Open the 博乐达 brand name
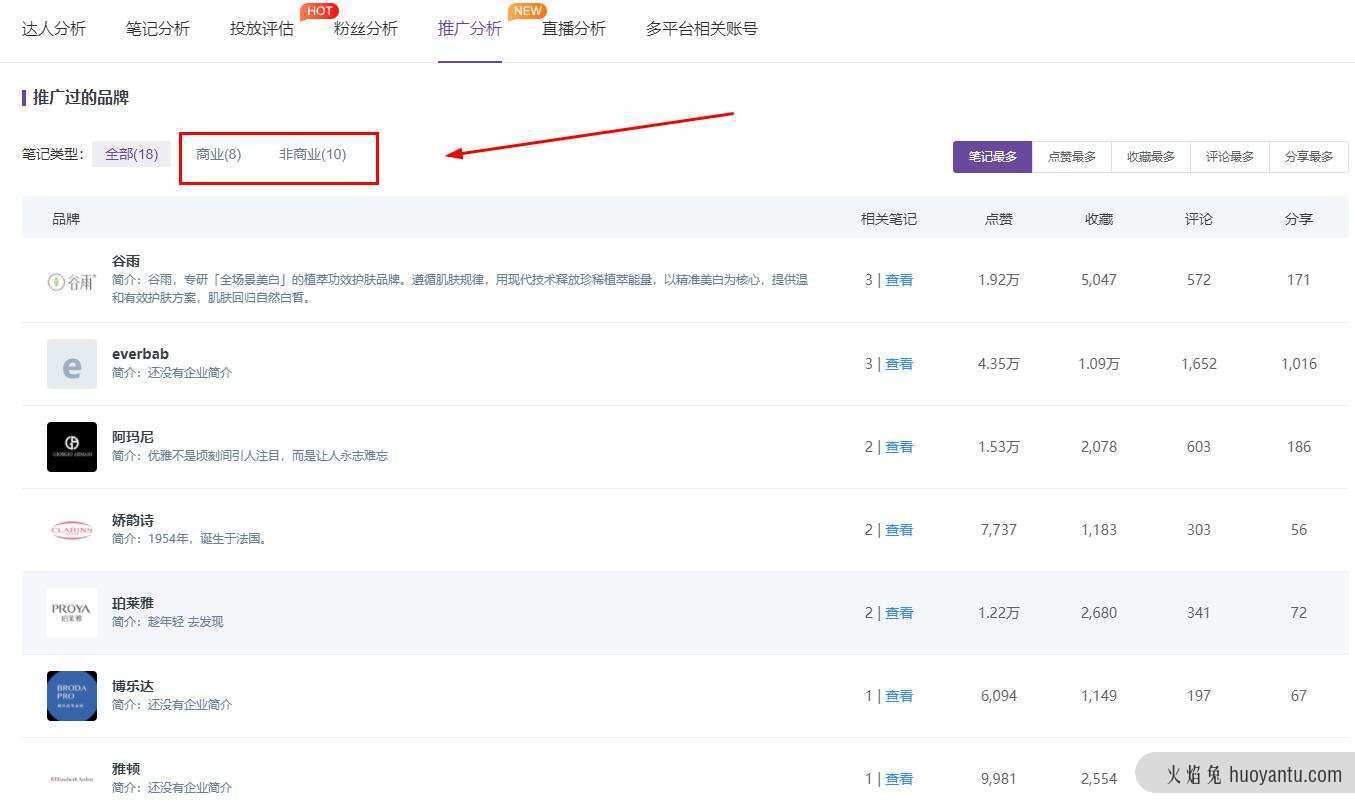The image size is (1355, 808). pos(133,686)
